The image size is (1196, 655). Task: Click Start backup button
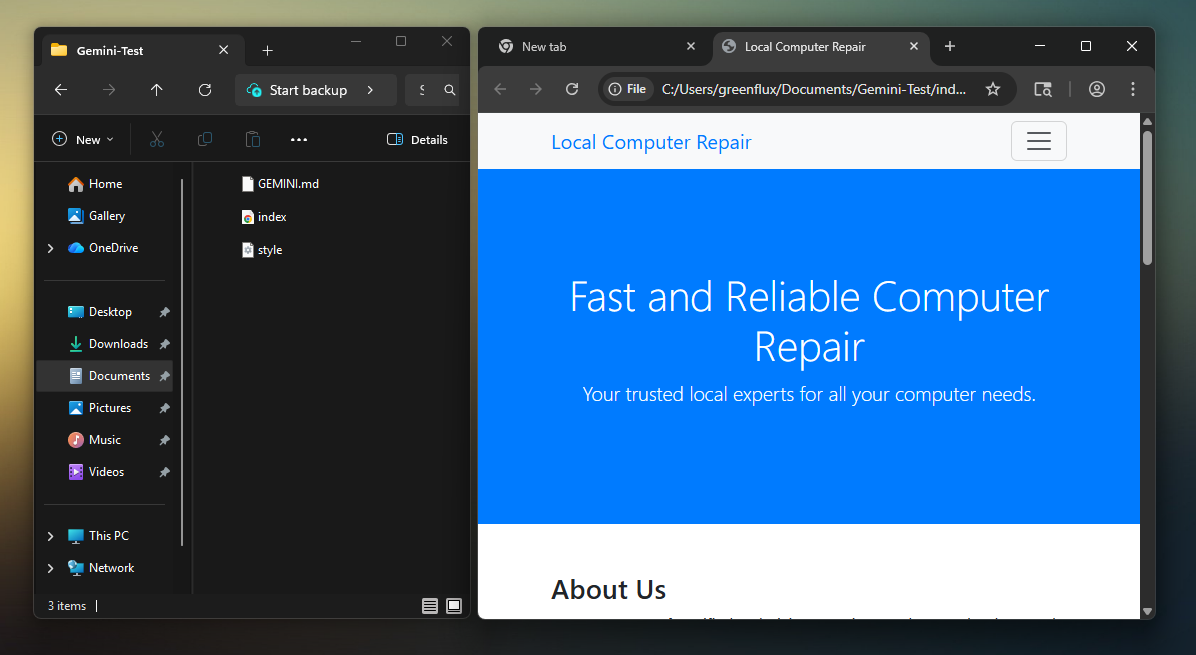point(309,90)
